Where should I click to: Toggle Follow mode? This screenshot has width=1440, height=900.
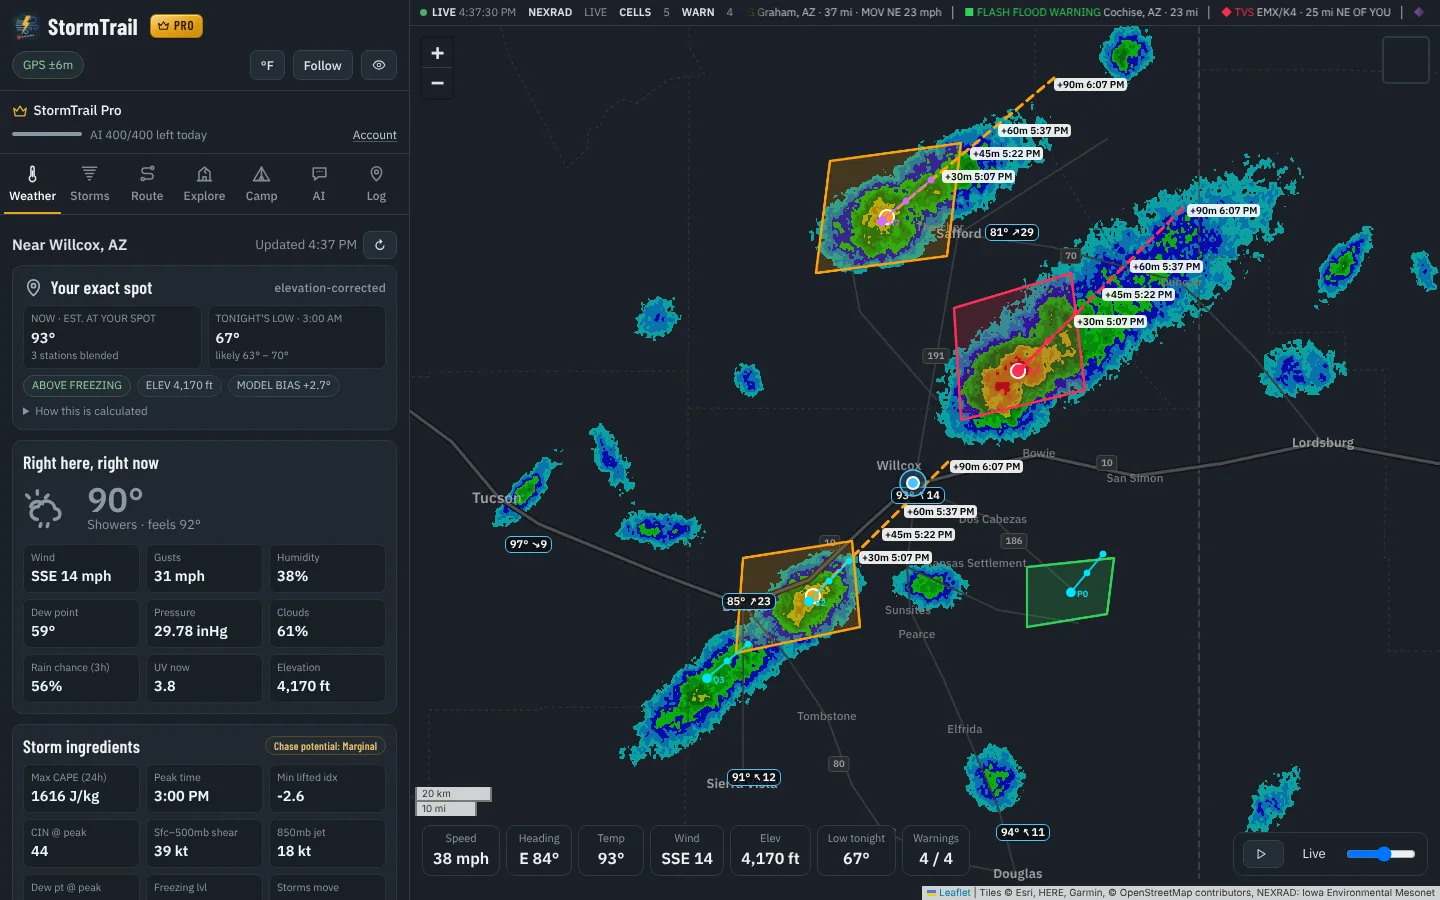(x=322, y=65)
